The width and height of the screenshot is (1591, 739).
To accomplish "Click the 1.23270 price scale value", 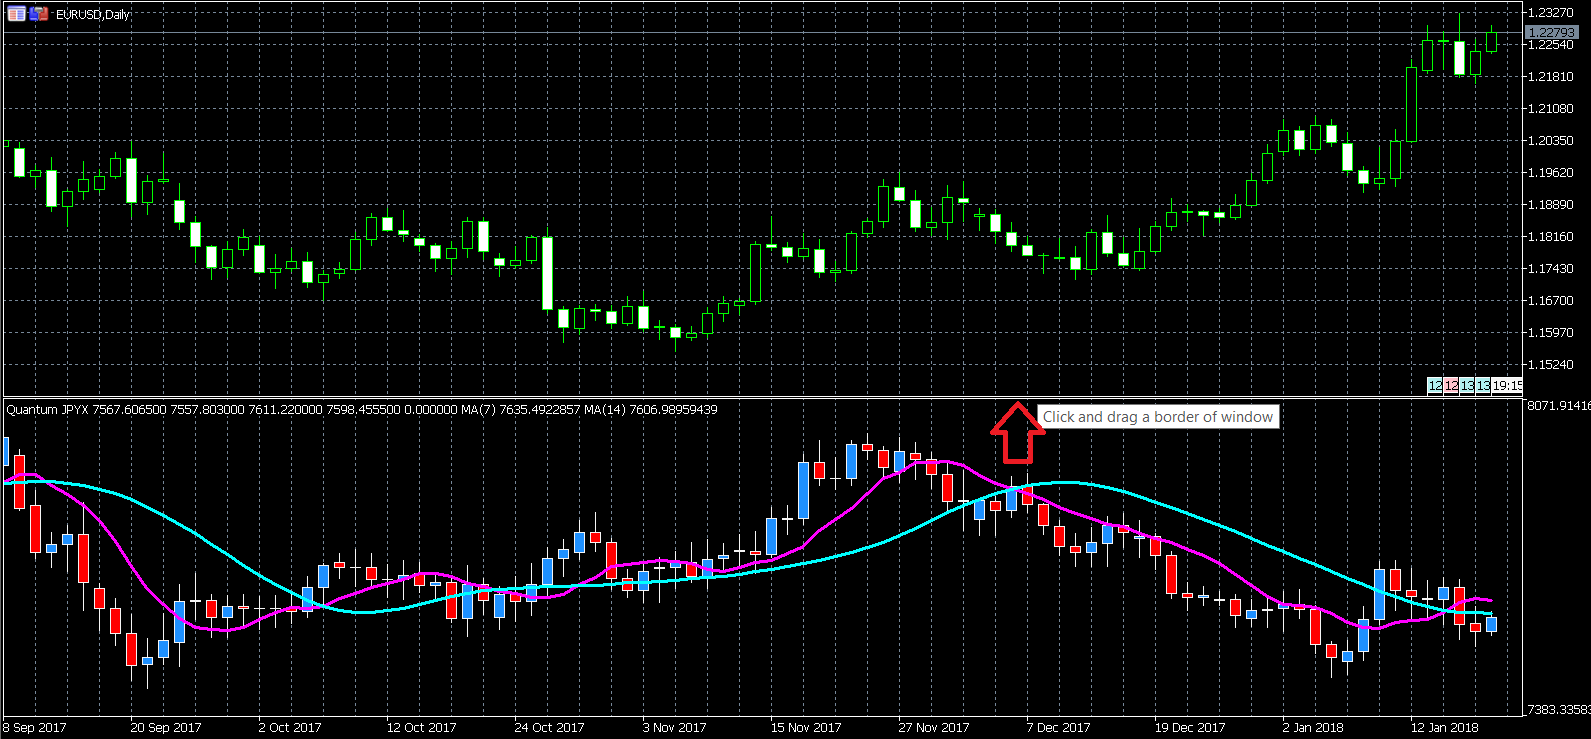I will [1552, 13].
